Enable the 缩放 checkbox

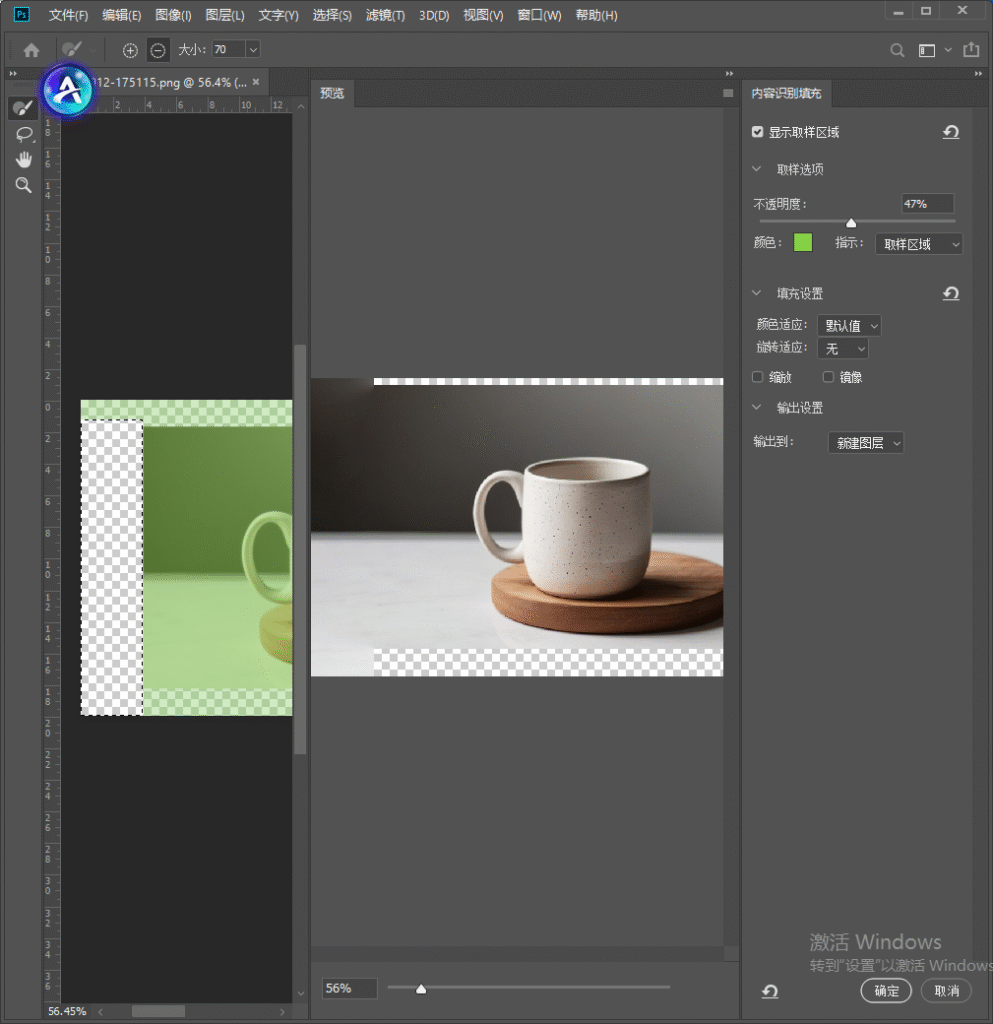[x=757, y=377]
